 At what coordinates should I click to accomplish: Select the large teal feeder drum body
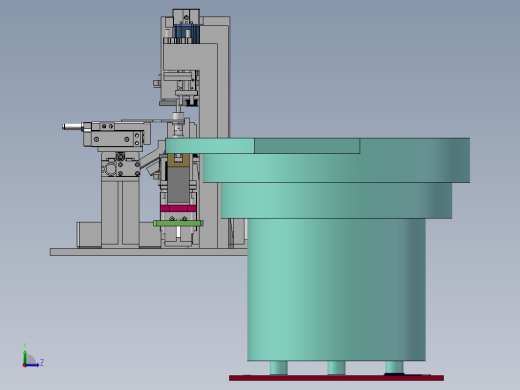tap(336, 289)
